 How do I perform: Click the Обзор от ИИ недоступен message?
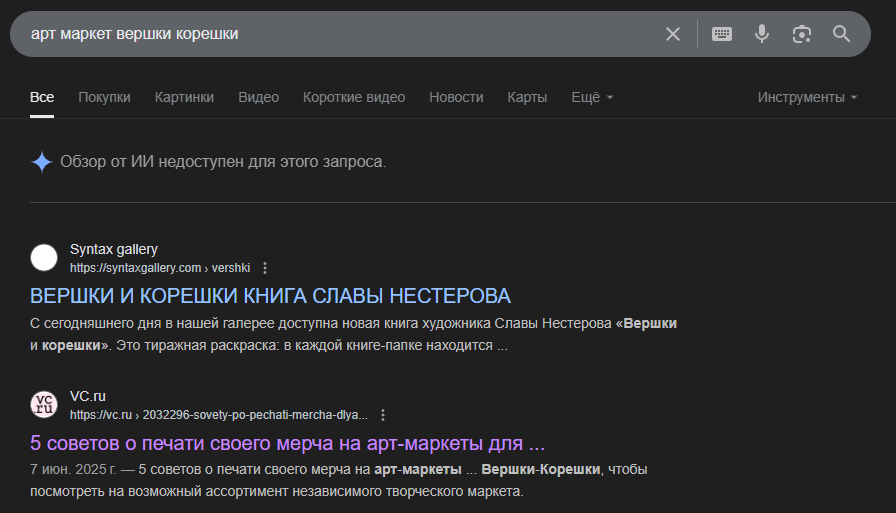coord(223,162)
